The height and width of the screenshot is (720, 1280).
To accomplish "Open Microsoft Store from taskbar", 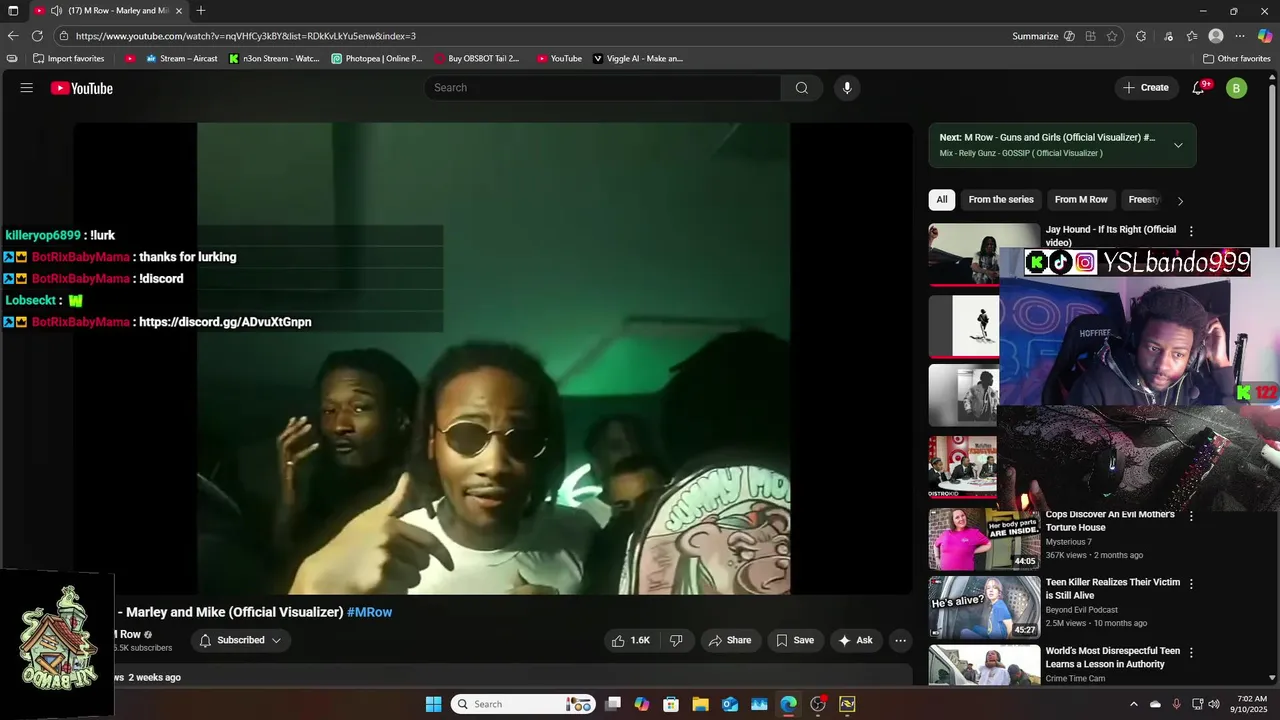I will 671,704.
